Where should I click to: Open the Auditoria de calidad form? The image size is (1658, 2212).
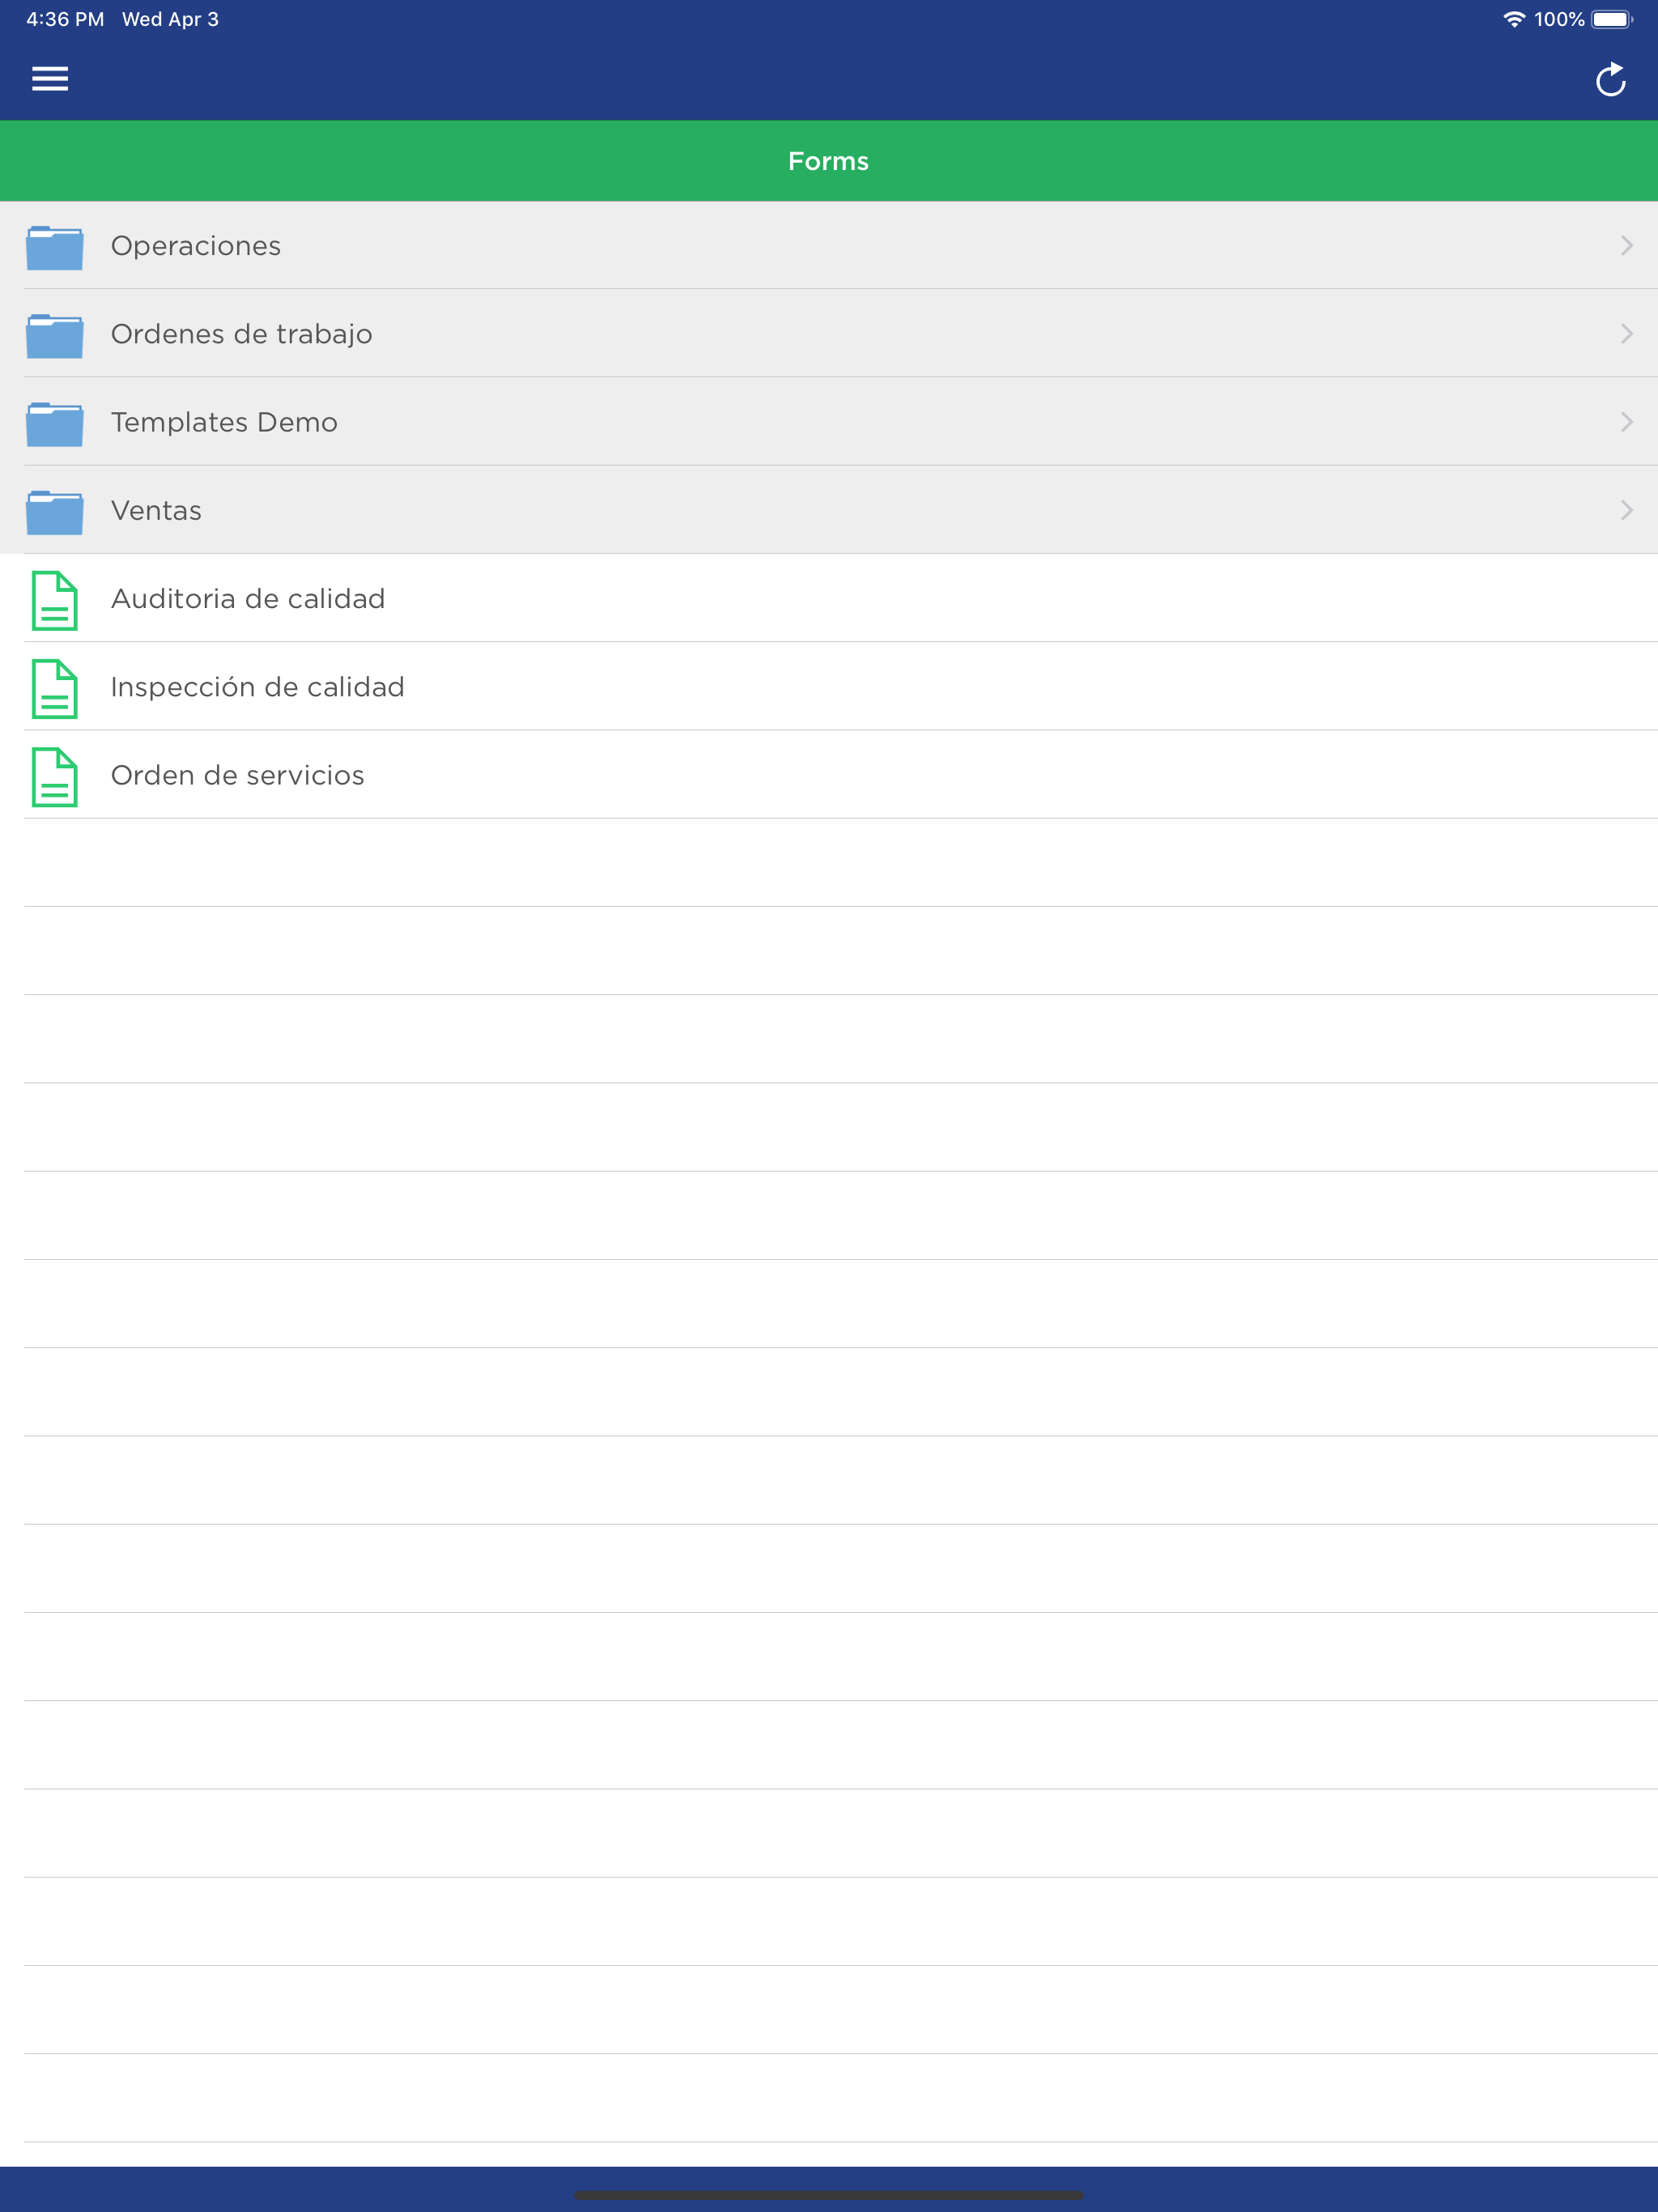829,598
